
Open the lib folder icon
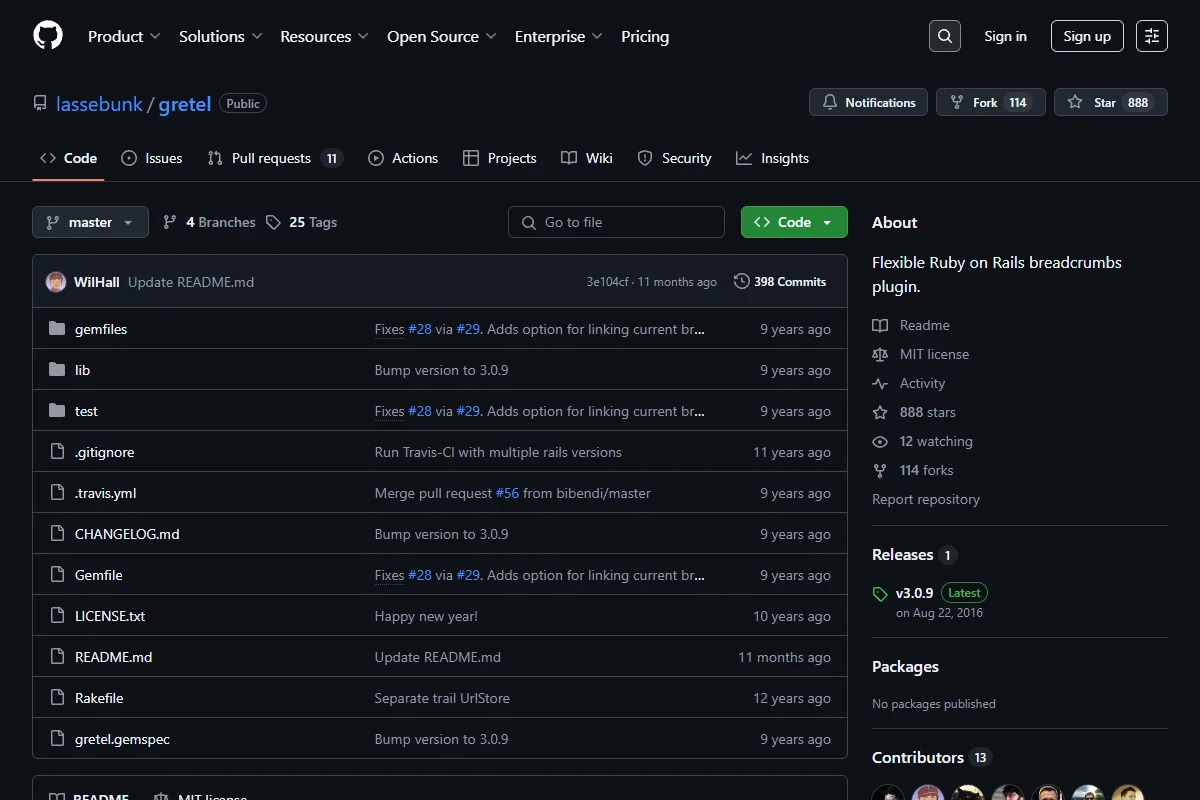[57, 370]
